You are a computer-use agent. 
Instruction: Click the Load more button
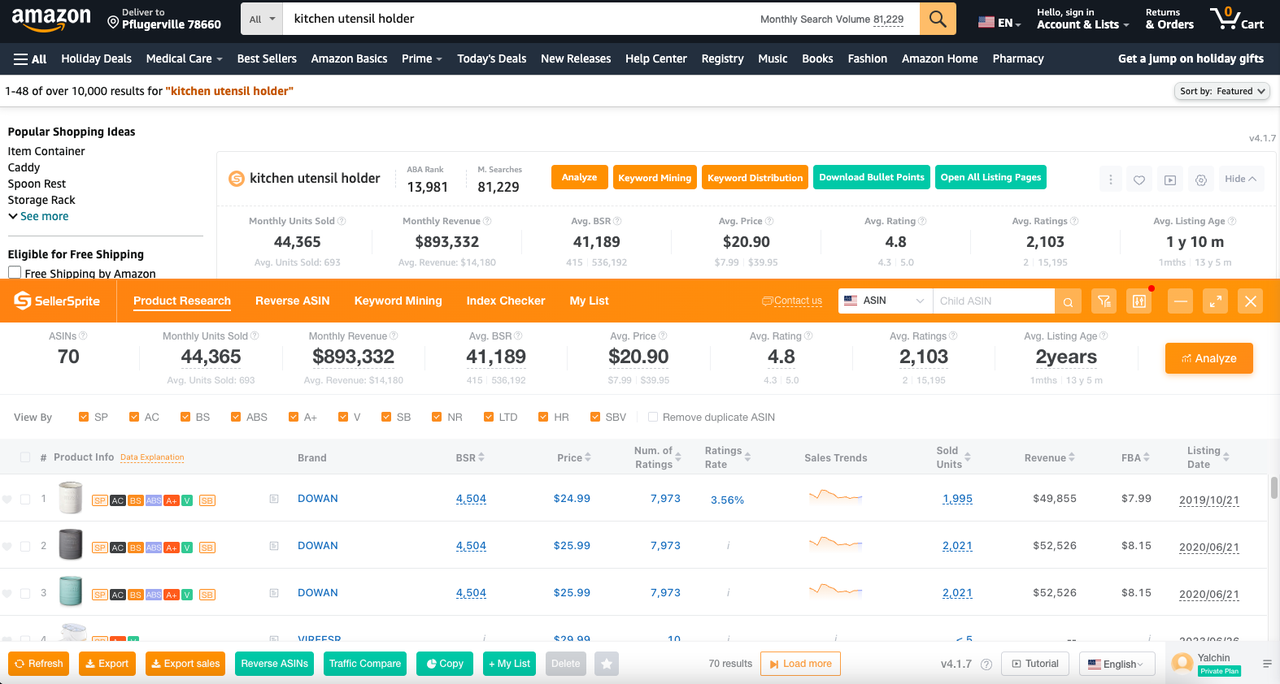(800, 663)
